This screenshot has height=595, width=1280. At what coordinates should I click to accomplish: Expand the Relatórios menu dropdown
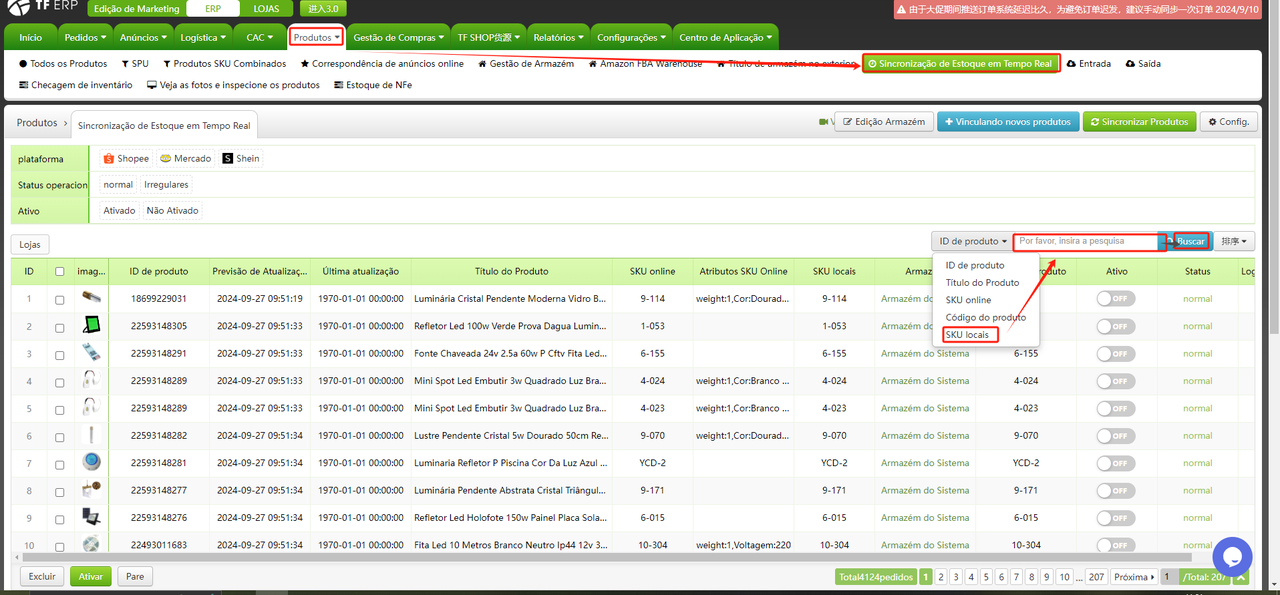tap(558, 38)
